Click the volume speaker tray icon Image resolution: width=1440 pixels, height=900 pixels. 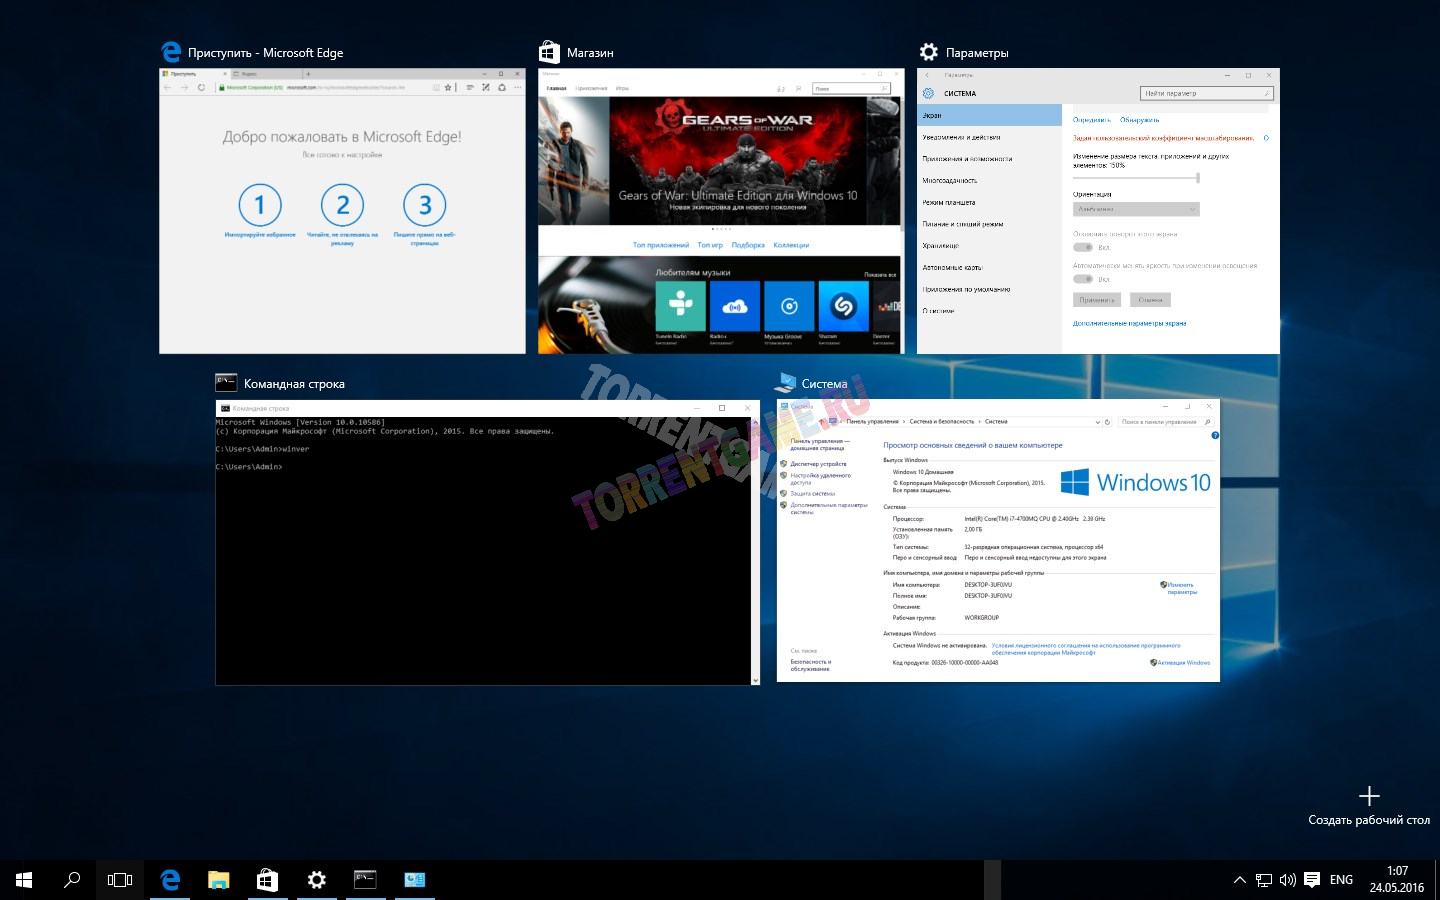[1288, 880]
